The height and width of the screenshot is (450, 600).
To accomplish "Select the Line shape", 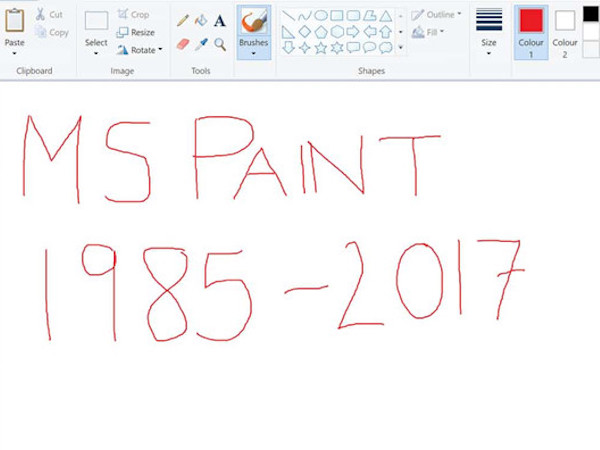I will click(x=288, y=16).
